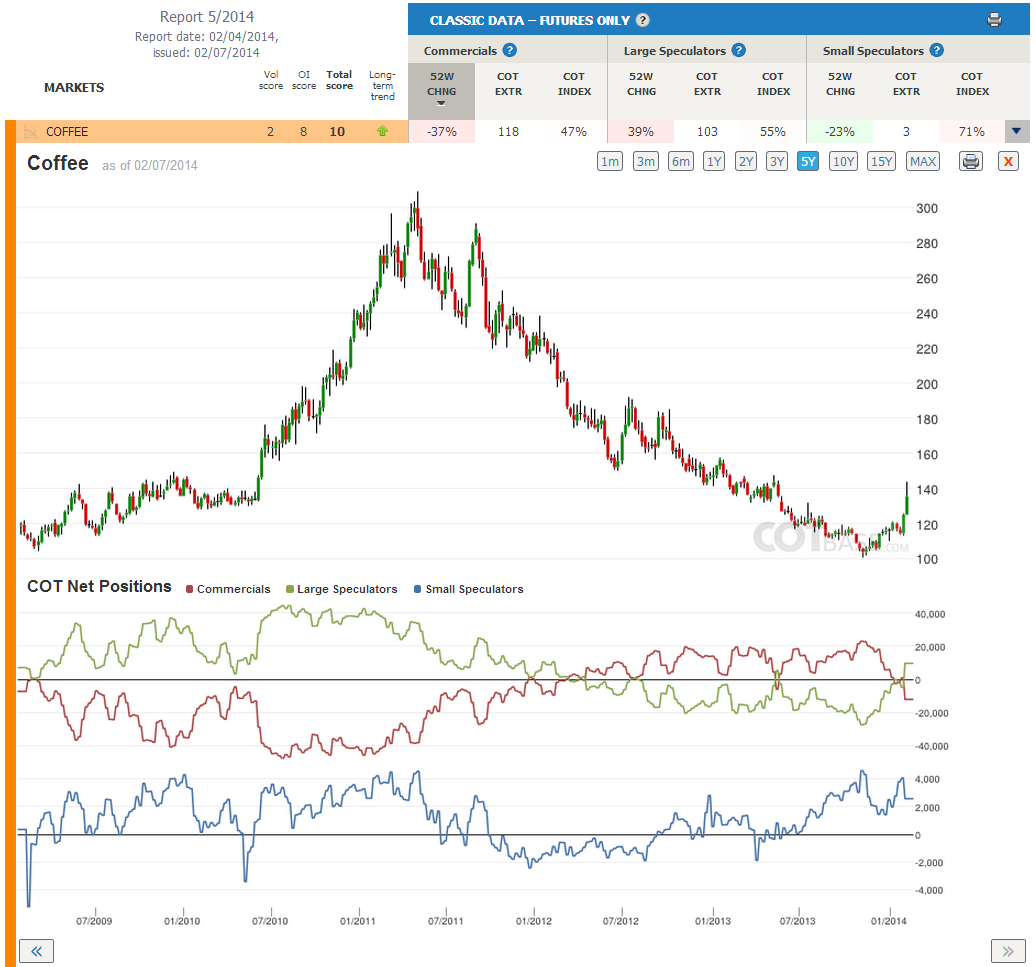This screenshot has width=1036, height=967.
Task: Toggle the Commercials legend red swatch
Action: point(190,589)
